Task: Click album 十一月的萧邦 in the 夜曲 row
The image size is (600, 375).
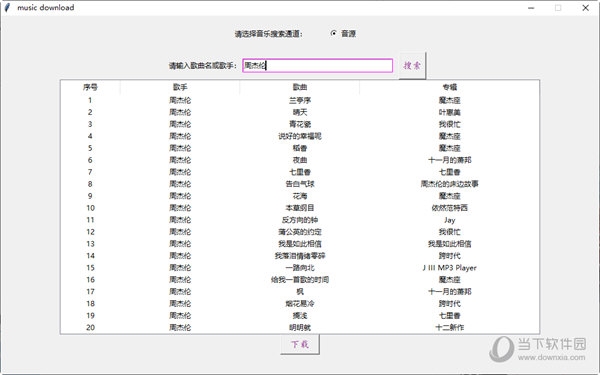Action: click(x=450, y=160)
